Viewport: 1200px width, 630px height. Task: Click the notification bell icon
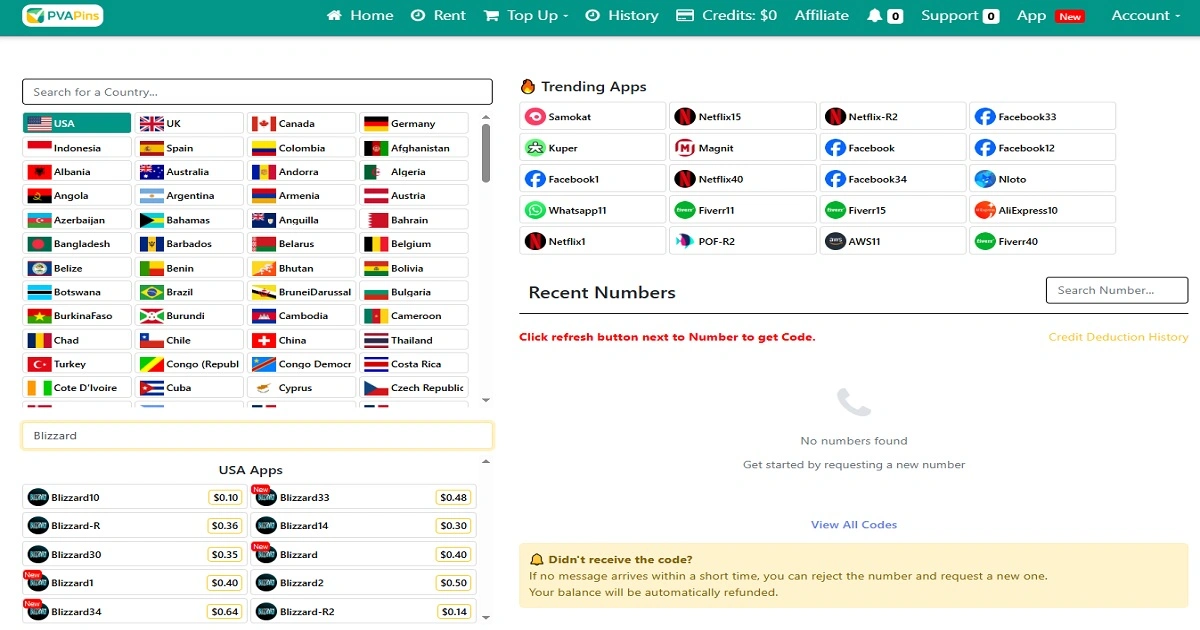(875, 16)
